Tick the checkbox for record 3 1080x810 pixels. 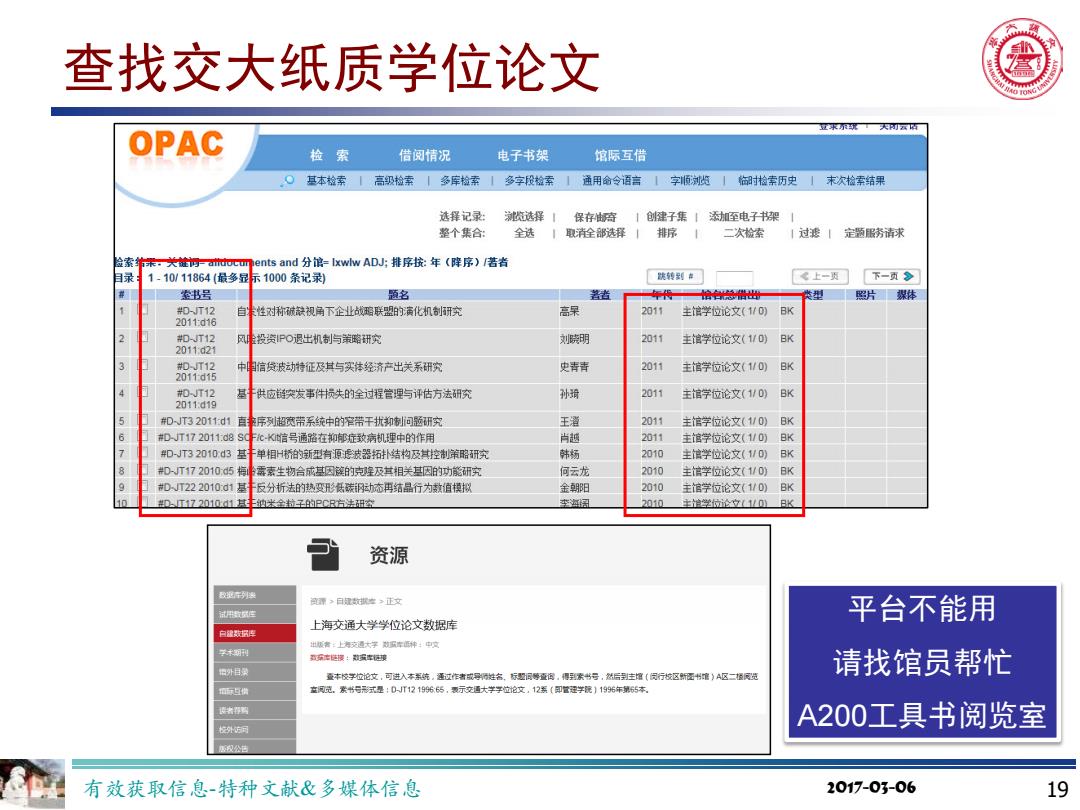coord(143,365)
